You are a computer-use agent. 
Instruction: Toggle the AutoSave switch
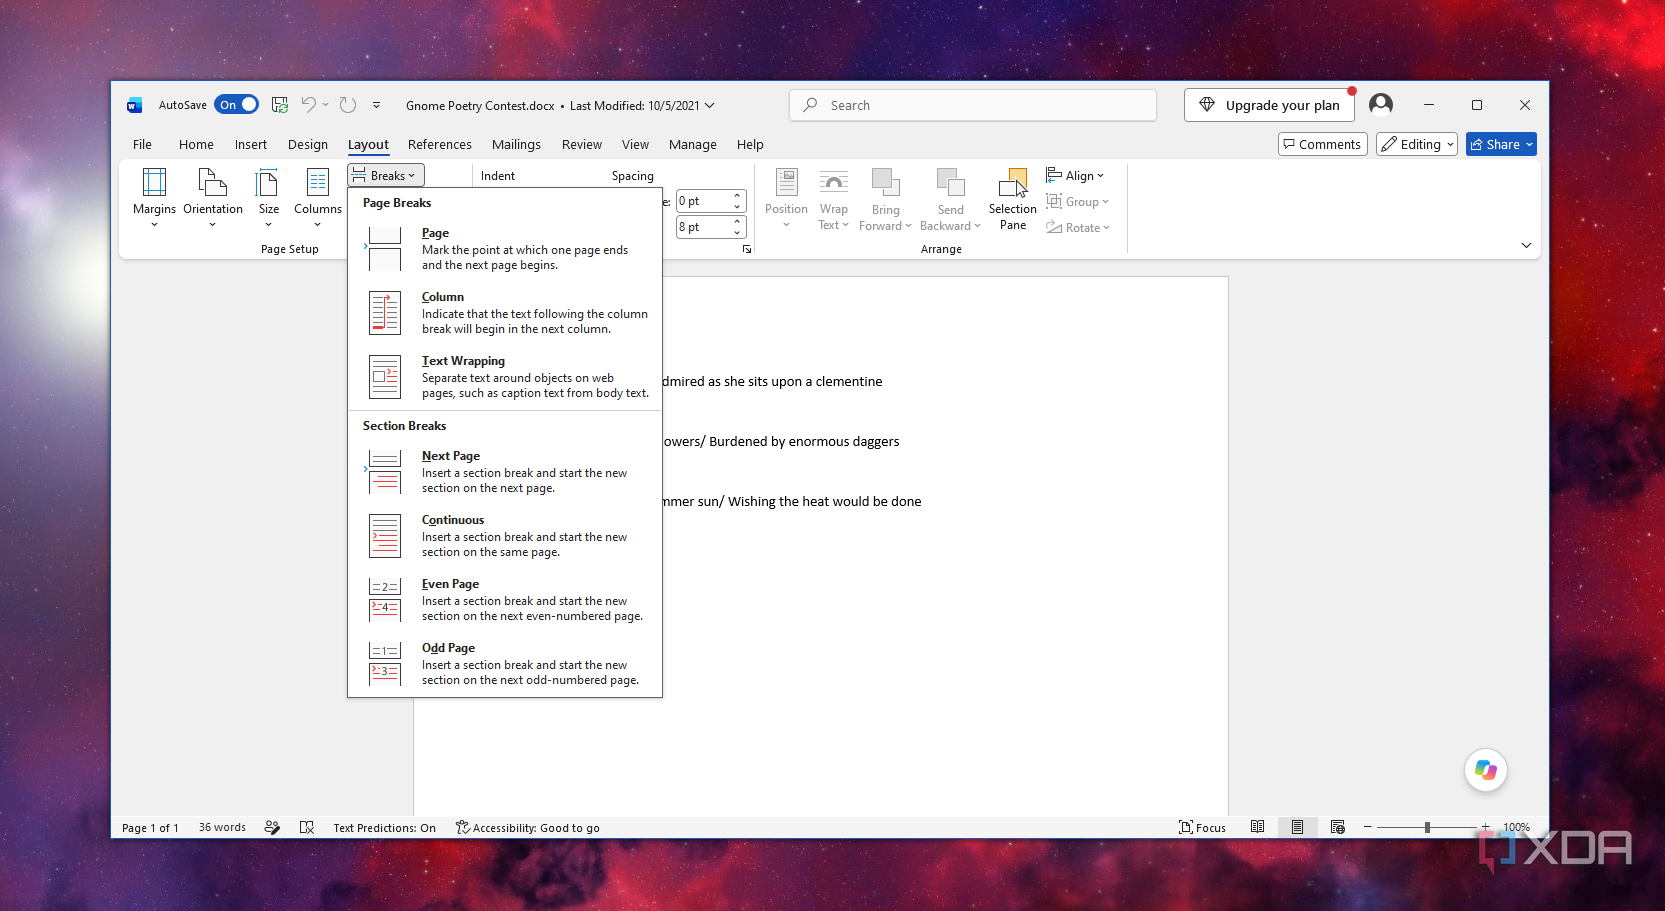coord(236,105)
